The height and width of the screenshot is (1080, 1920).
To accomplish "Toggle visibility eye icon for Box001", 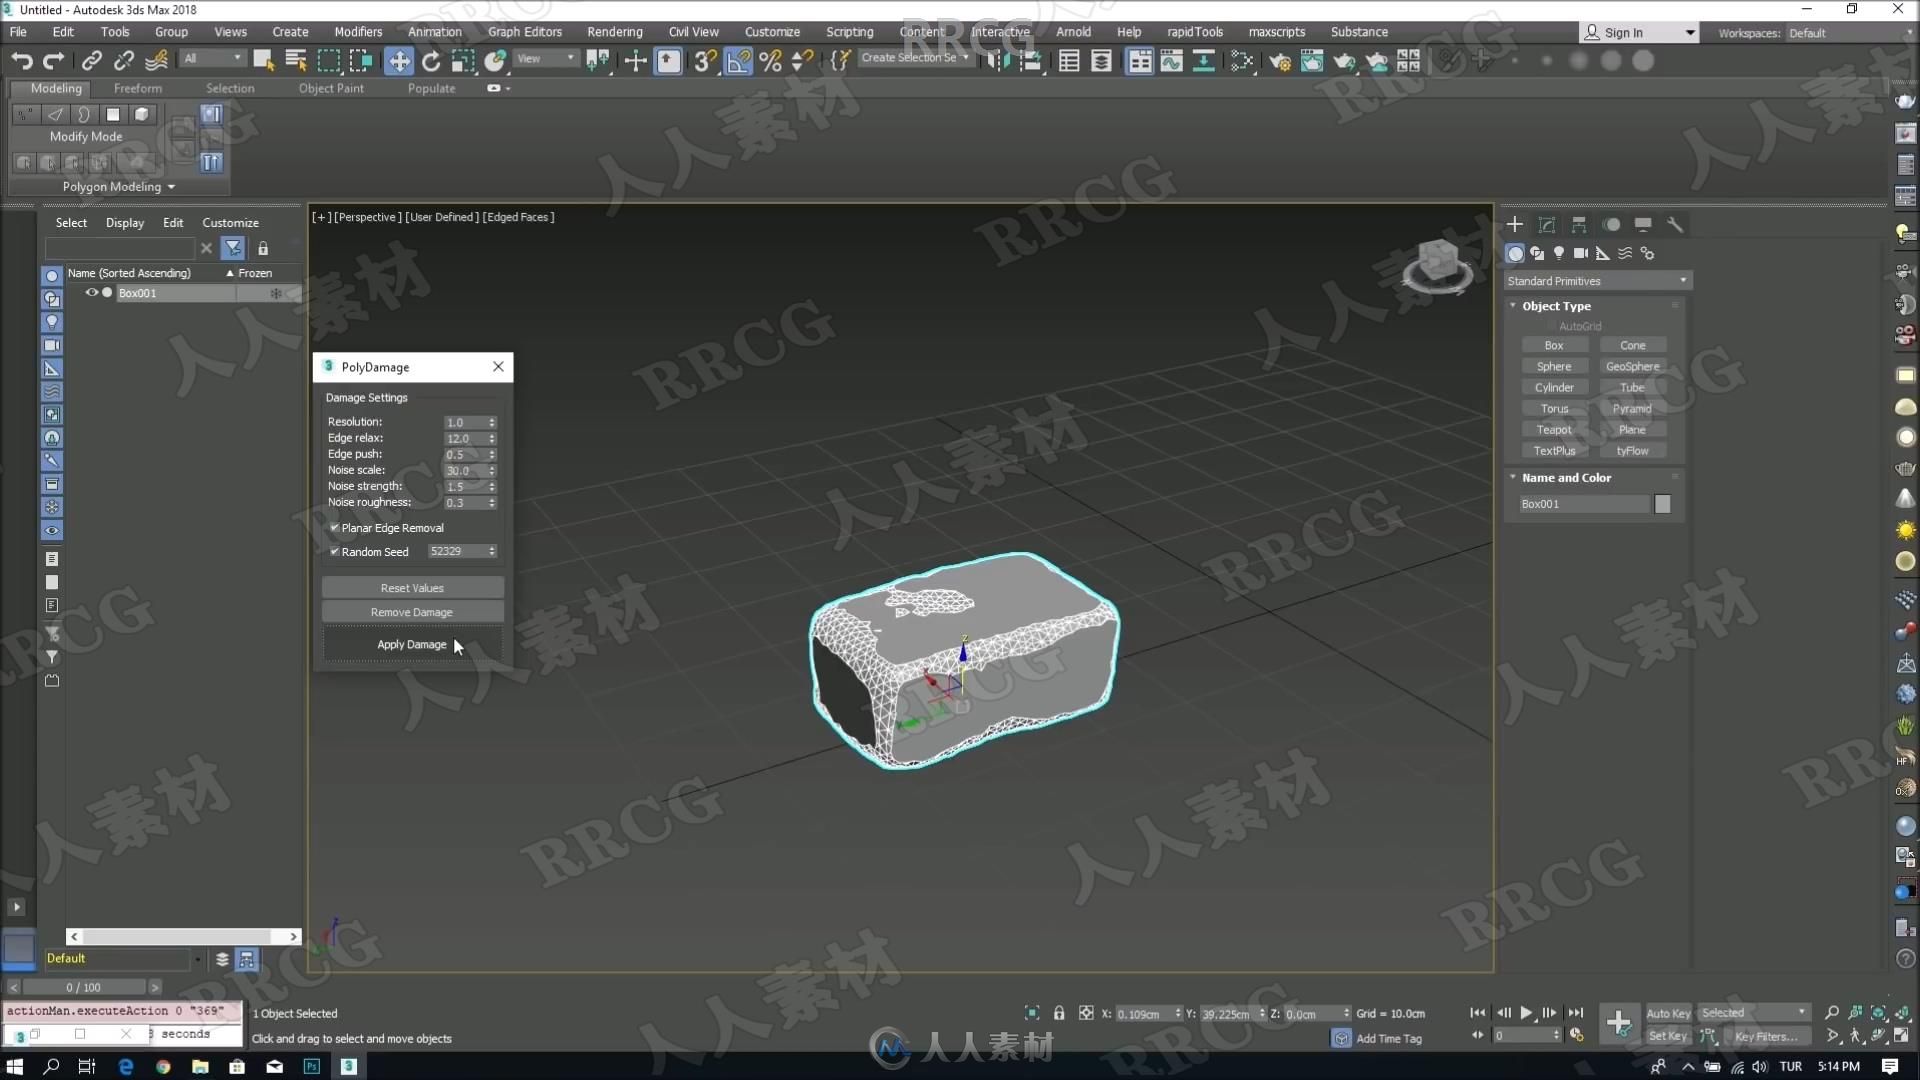I will coord(90,291).
